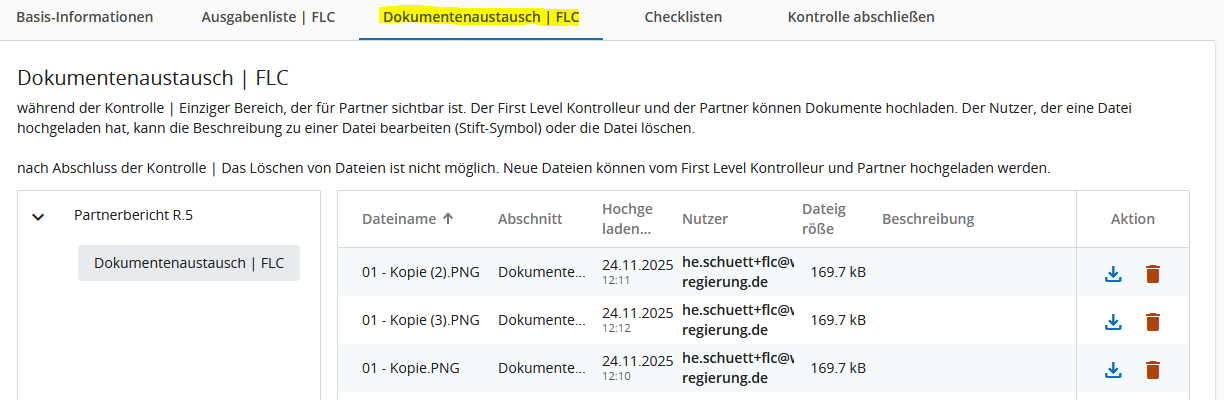Image resolution: width=1224 pixels, height=400 pixels.
Task: Delete the file 01 - Kopie (3).PNG
Action: (x=1153, y=321)
